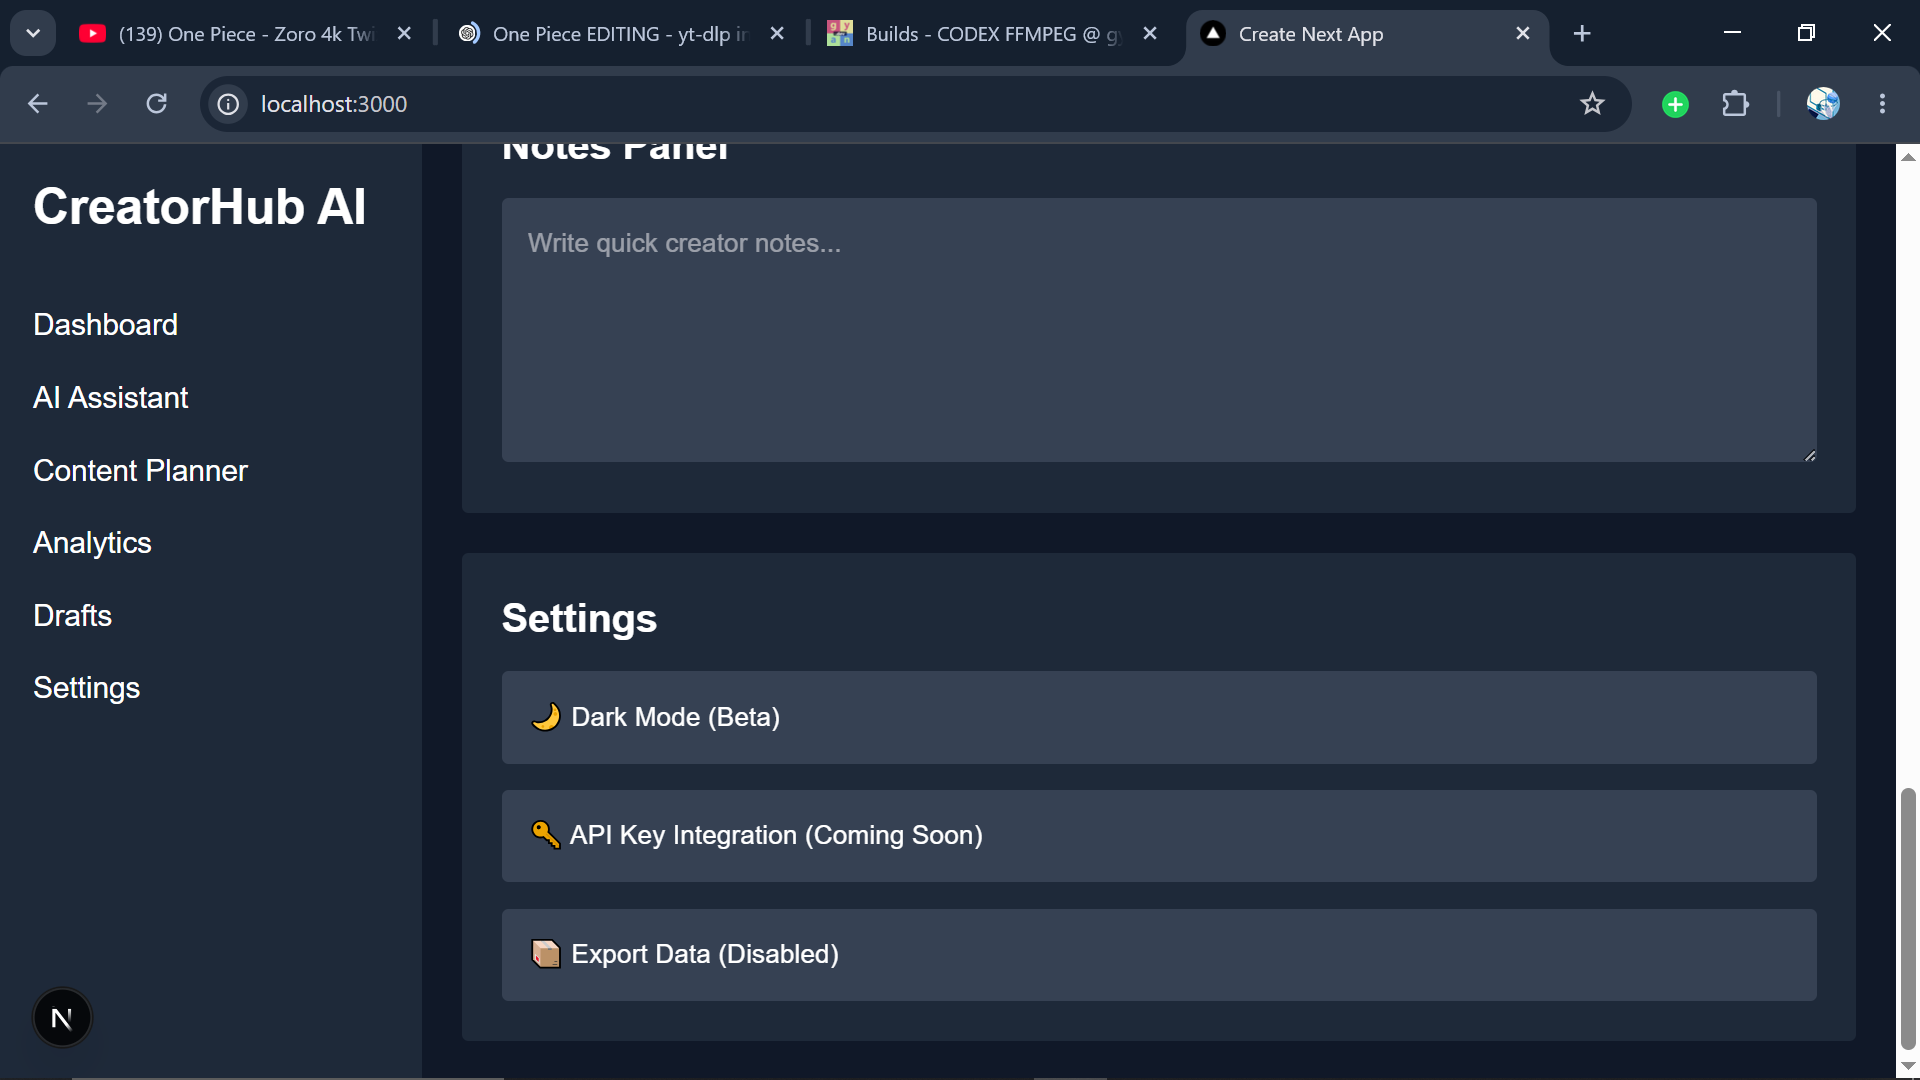Go forward to the next page
The image size is (1920, 1080).
click(97, 104)
